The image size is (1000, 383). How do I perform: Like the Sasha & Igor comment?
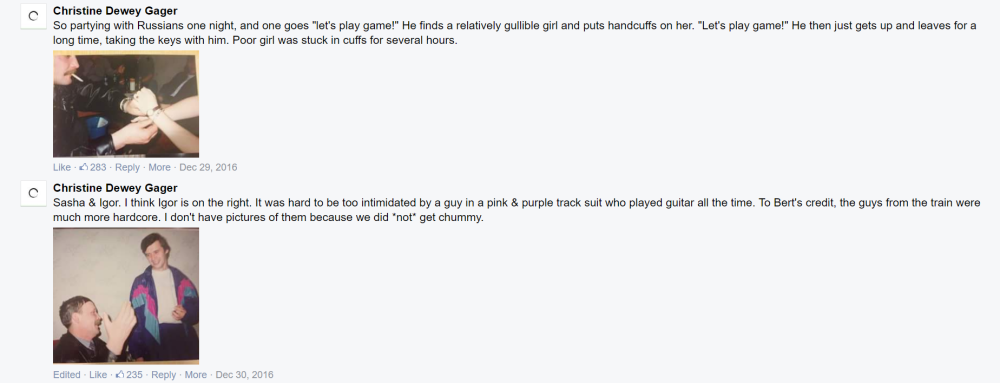click(98, 374)
